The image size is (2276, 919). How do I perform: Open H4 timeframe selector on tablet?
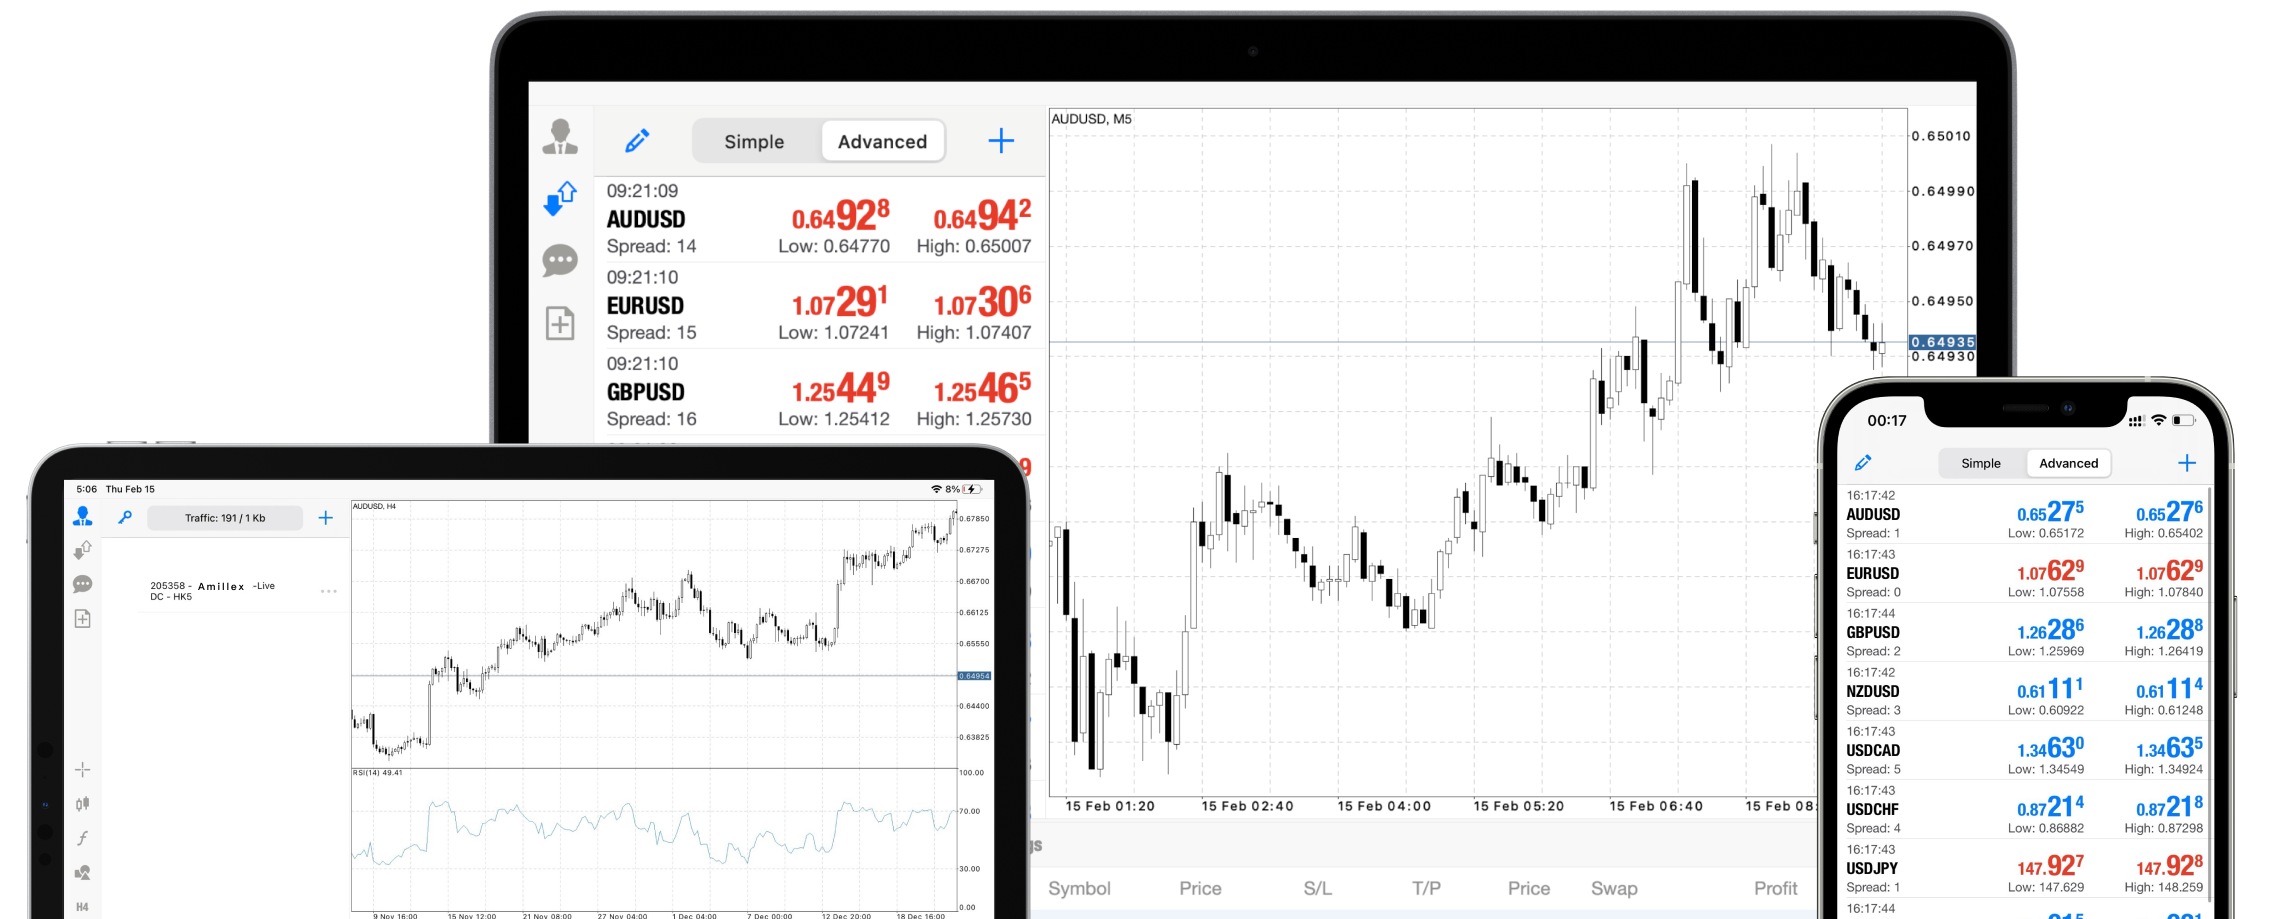83,907
